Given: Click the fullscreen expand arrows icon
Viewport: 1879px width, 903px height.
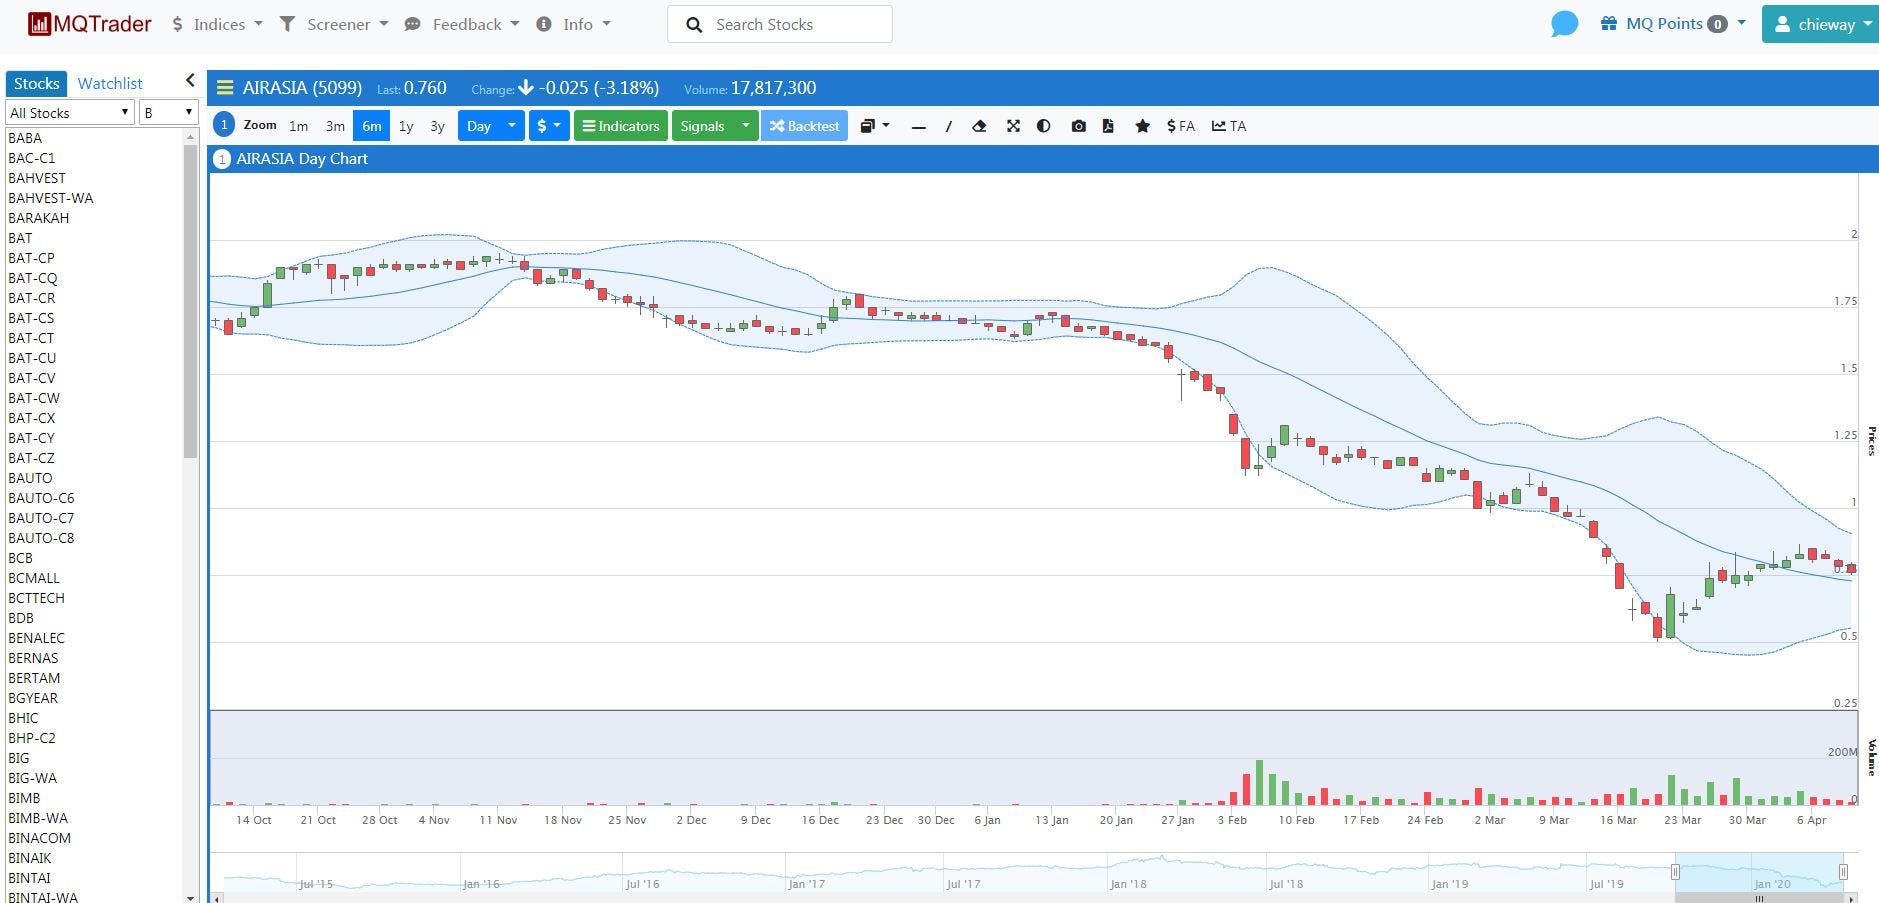Looking at the screenshot, I should tap(1013, 126).
